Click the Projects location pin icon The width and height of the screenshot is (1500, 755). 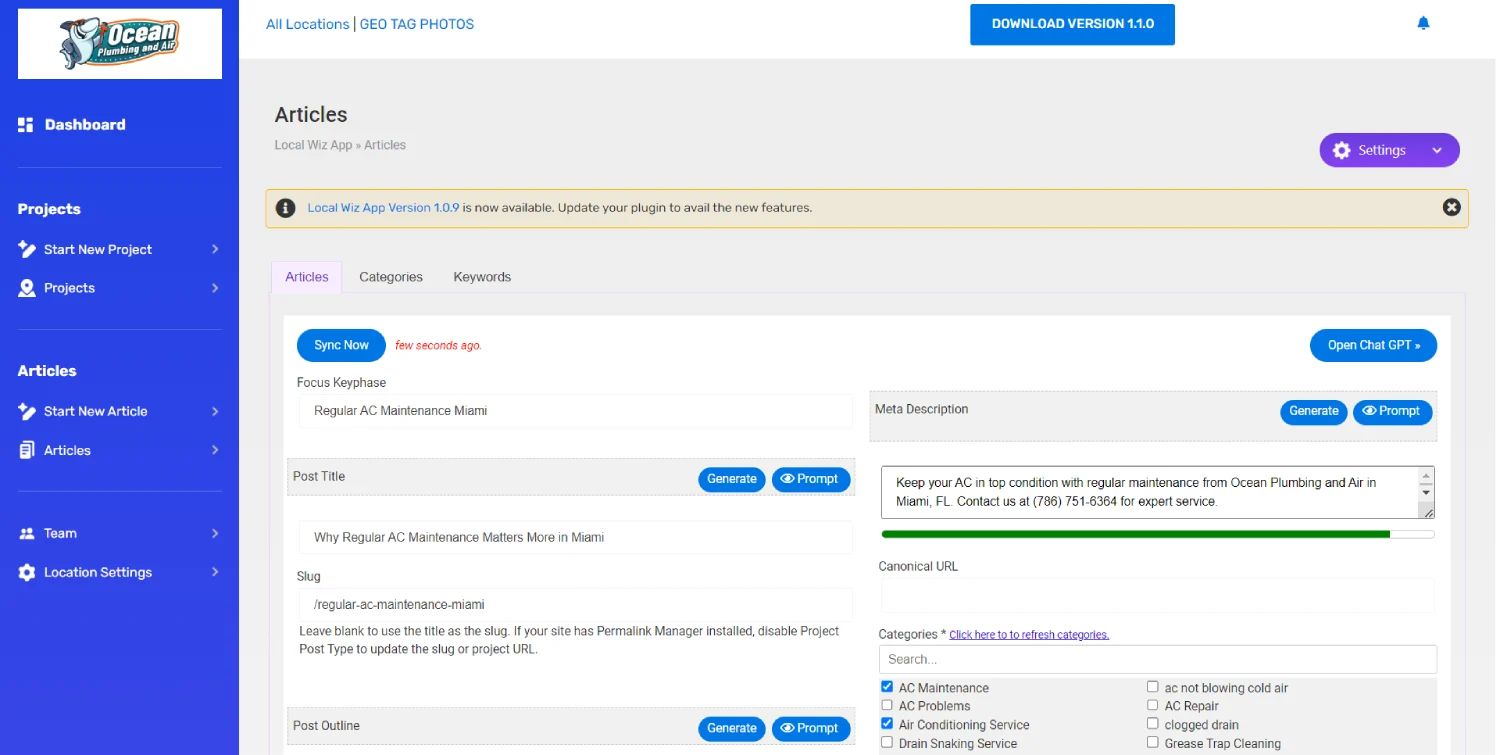[27, 288]
